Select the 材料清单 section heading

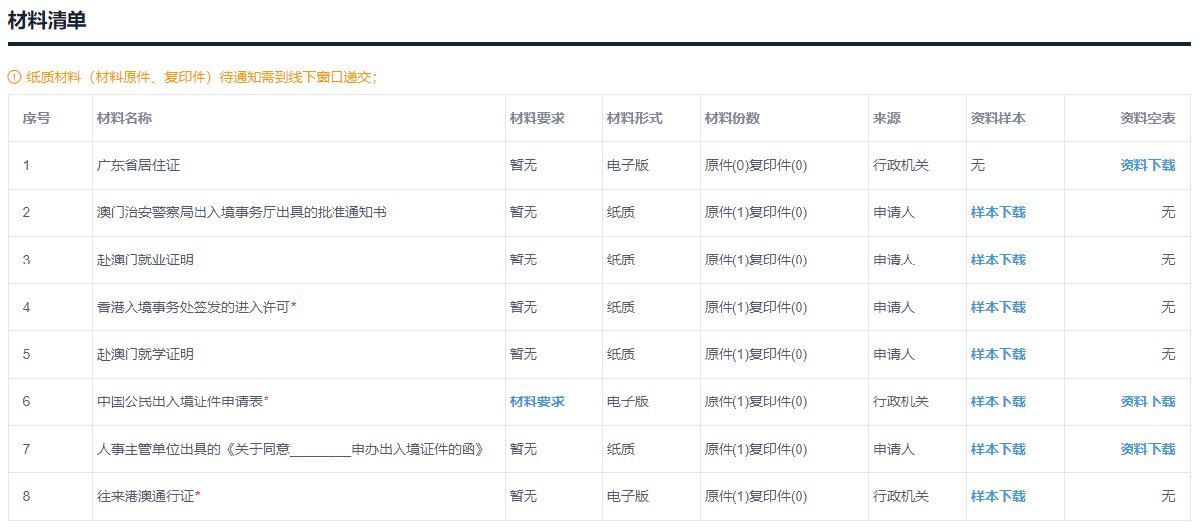point(47,20)
